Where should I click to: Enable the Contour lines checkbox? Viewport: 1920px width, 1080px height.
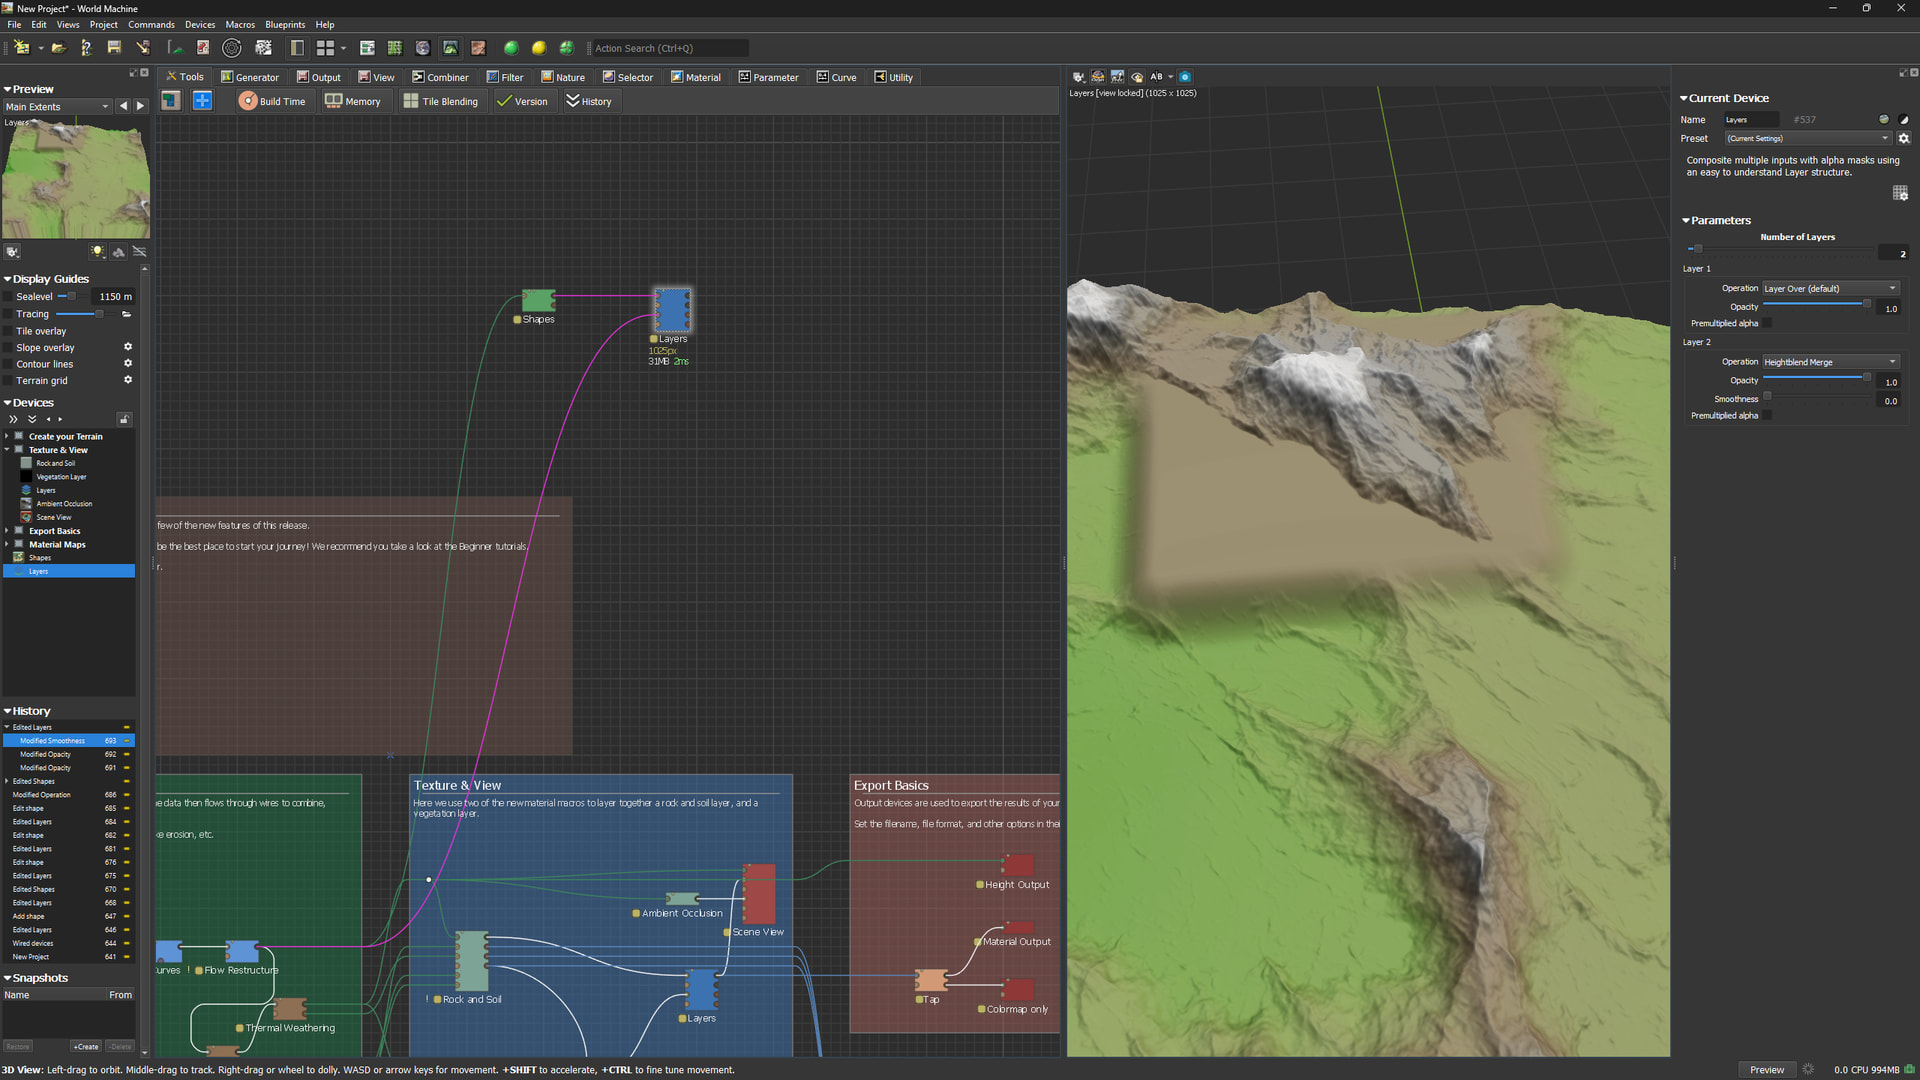(x=9, y=364)
